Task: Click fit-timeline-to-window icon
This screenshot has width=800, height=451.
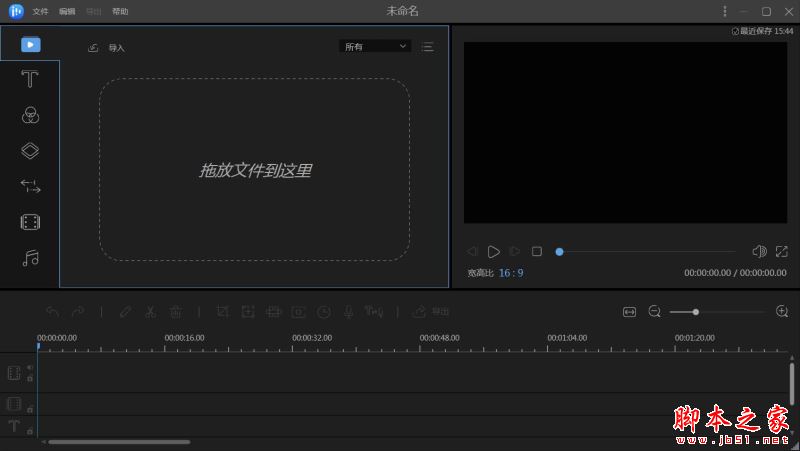Action: [x=630, y=312]
